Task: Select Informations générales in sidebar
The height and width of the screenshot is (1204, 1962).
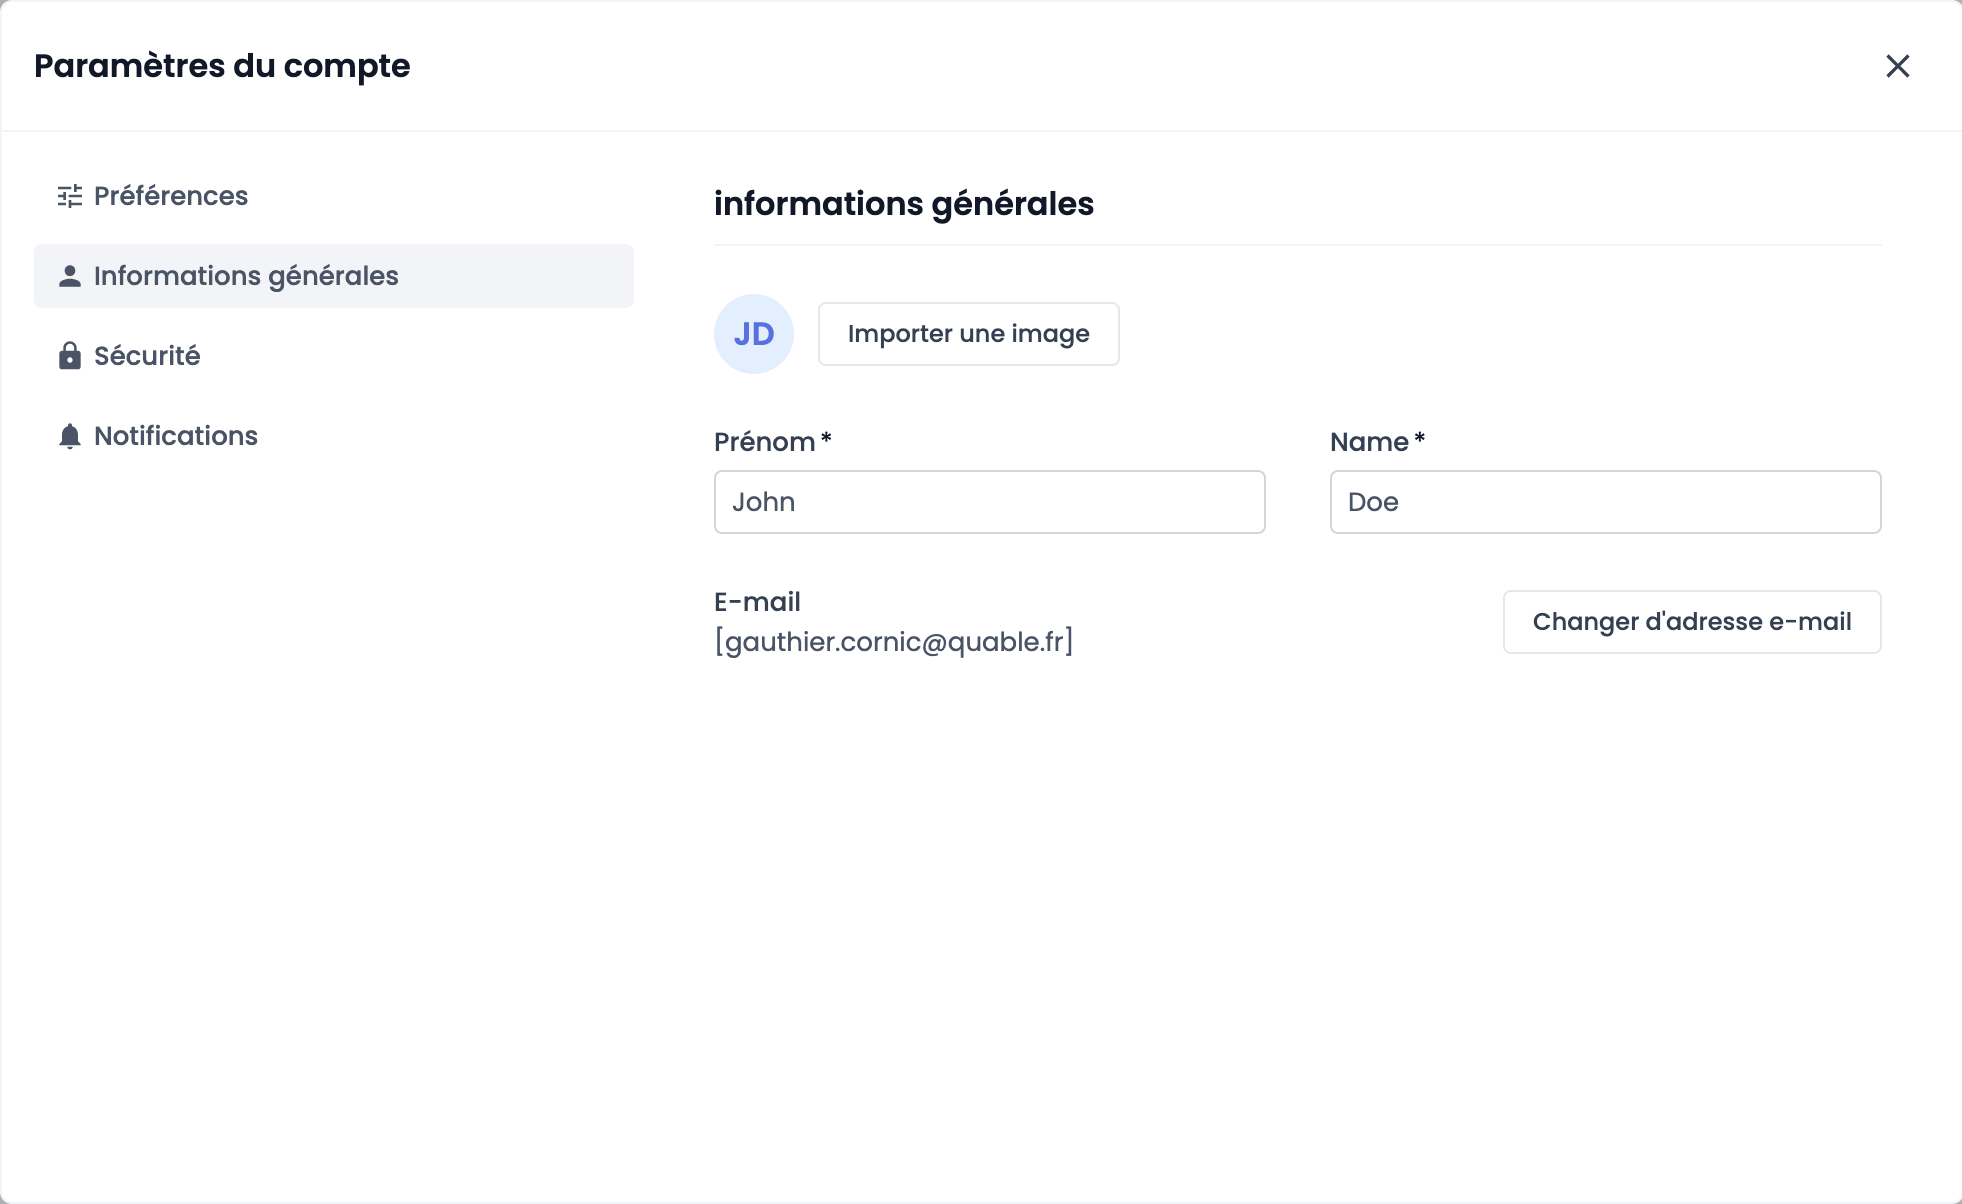Action: point(246,276)
